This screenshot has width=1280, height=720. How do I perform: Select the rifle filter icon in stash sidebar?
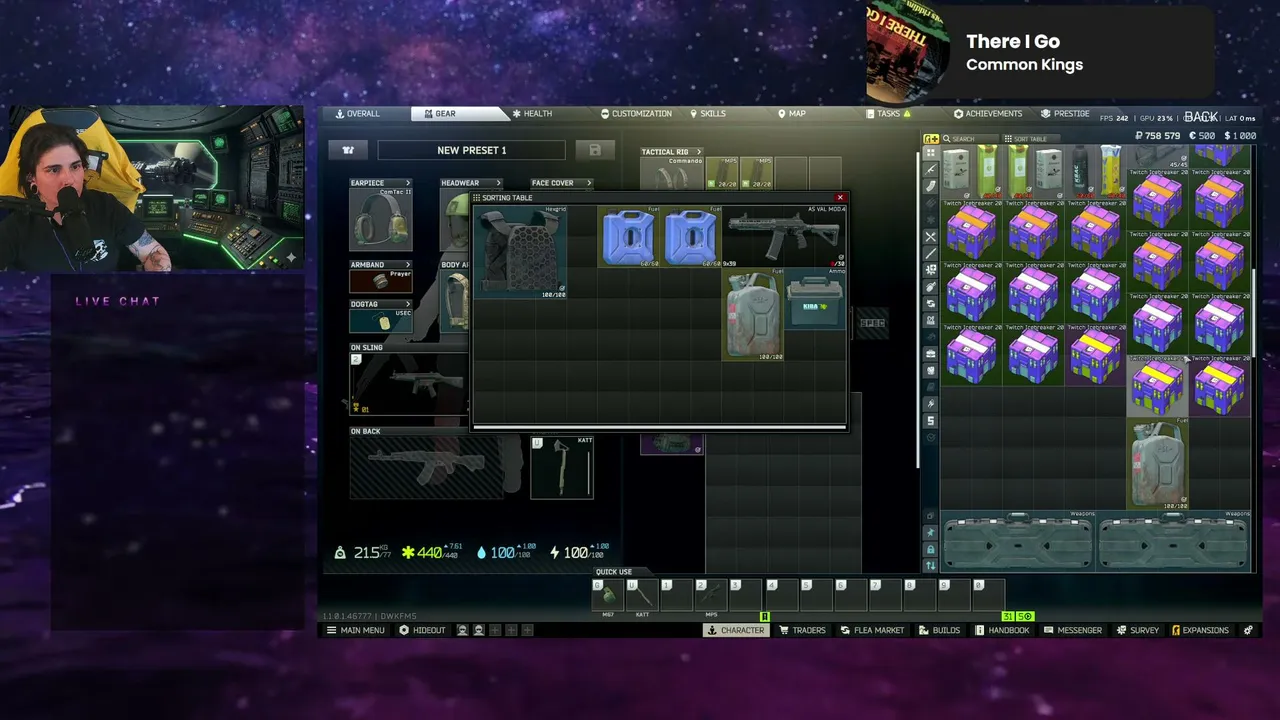click(931, 170)
